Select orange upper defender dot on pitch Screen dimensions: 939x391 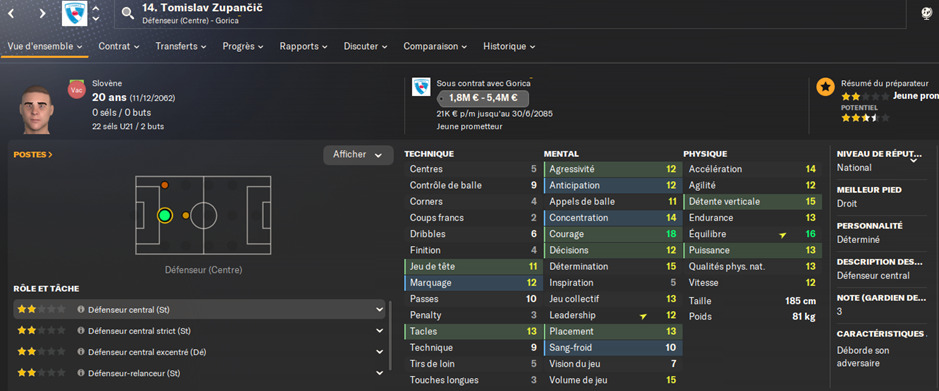[x=165, y=185]
